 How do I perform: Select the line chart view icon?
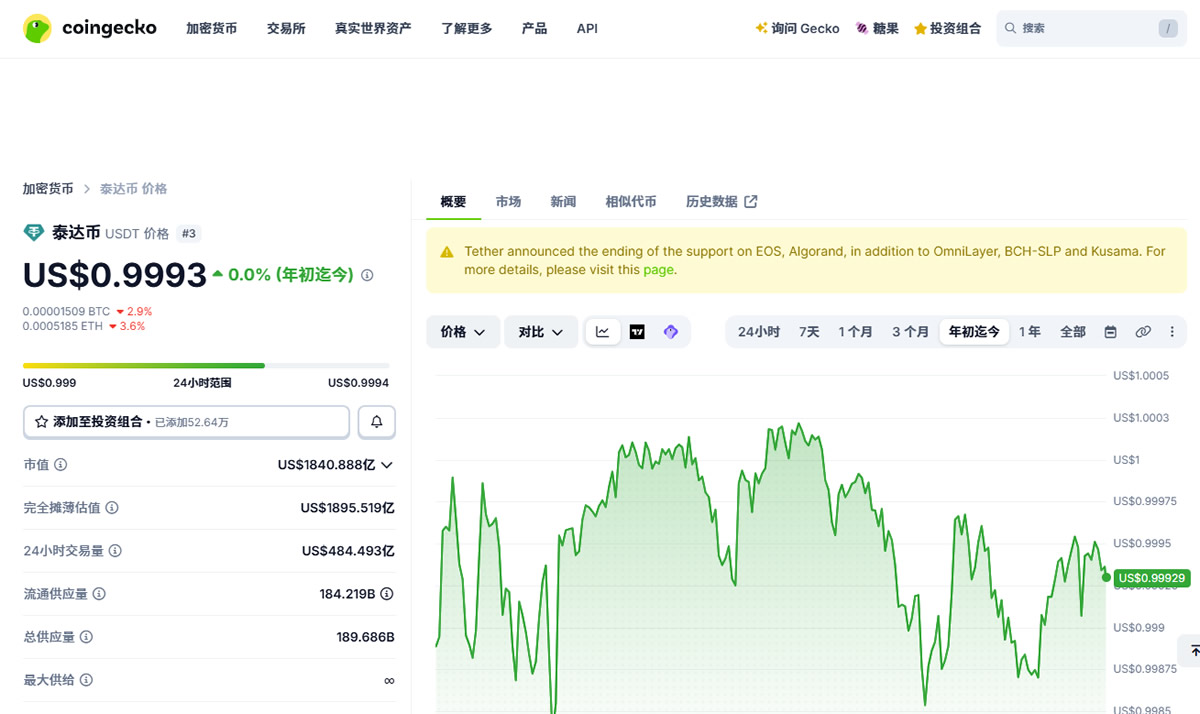coord(603,332)
